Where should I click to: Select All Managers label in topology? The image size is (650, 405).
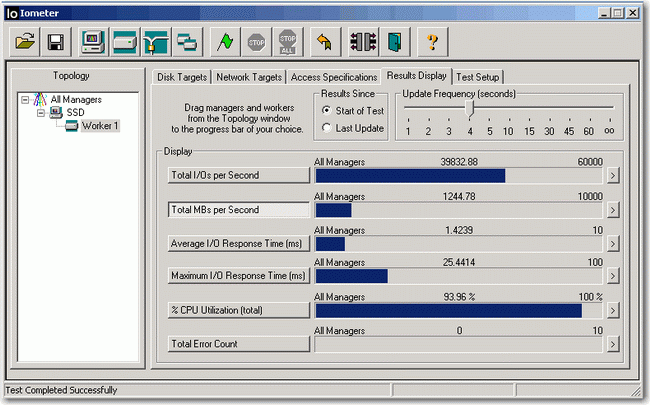tap(76, 99)
